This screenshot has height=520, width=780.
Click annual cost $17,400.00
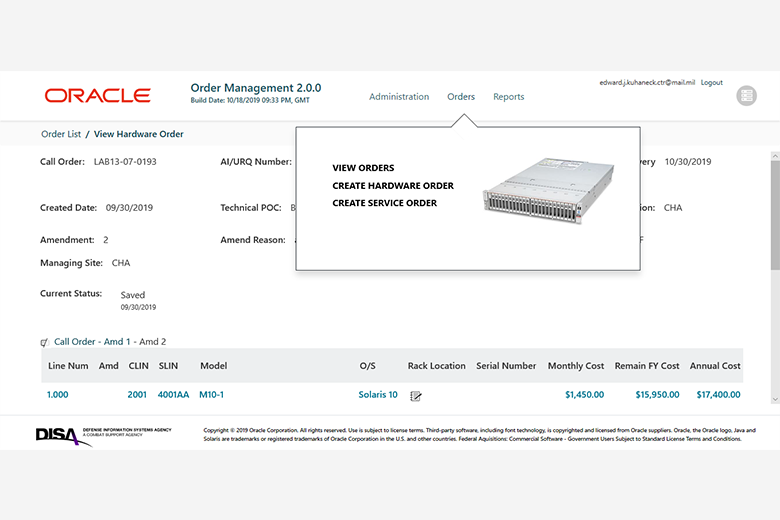(x=718, y=395)
